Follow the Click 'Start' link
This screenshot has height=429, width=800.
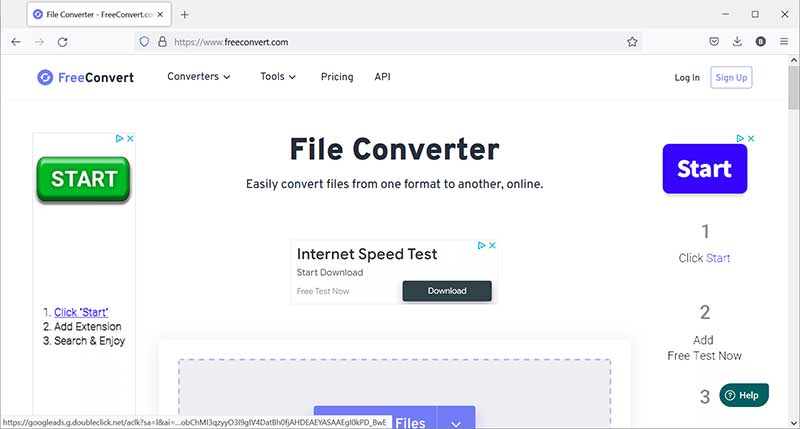click(81, 312)
